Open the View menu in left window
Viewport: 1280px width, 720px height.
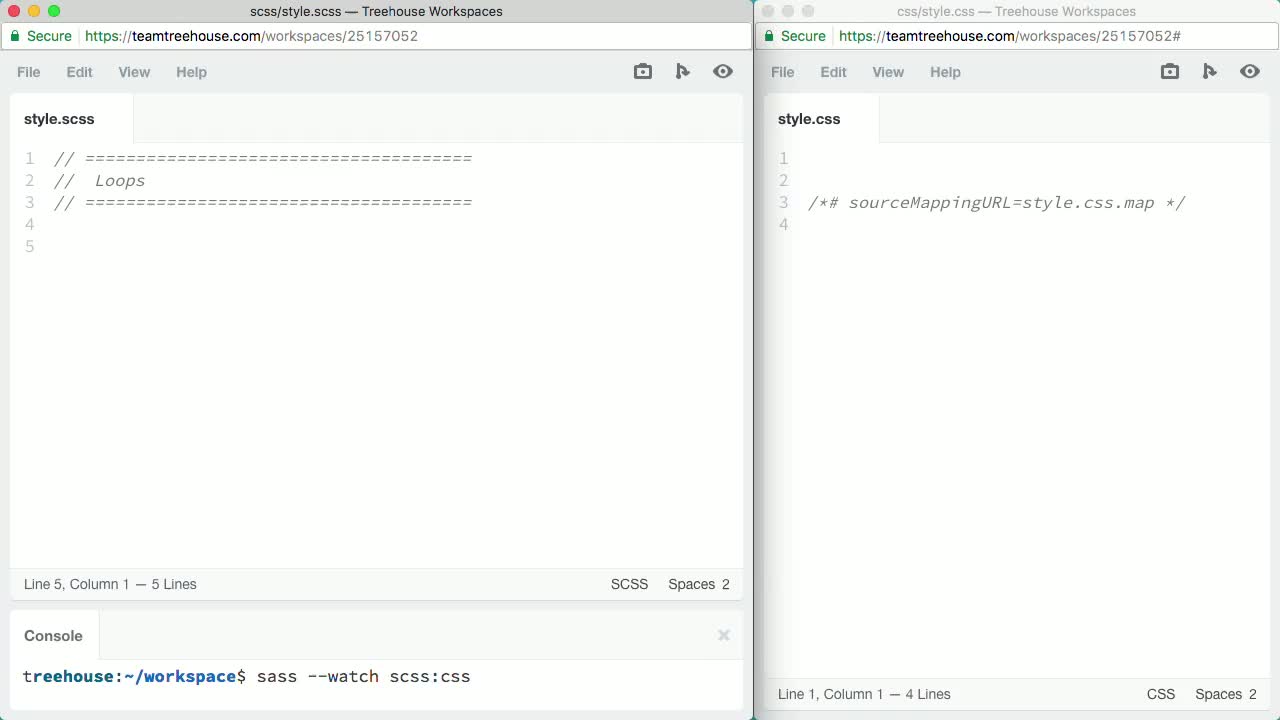pyautogui.click(x=134, y=72)
